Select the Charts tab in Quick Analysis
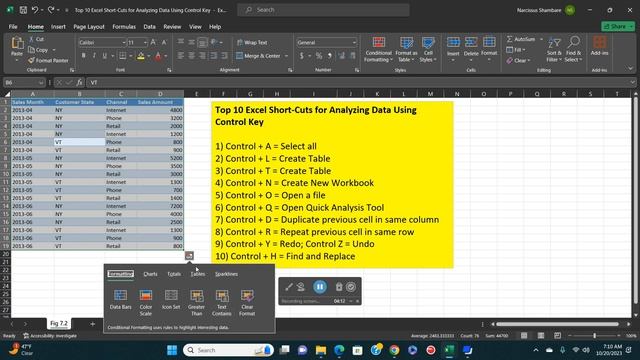Image resolution: width=640 pixels, height=360 pixels. coord(150,274)
